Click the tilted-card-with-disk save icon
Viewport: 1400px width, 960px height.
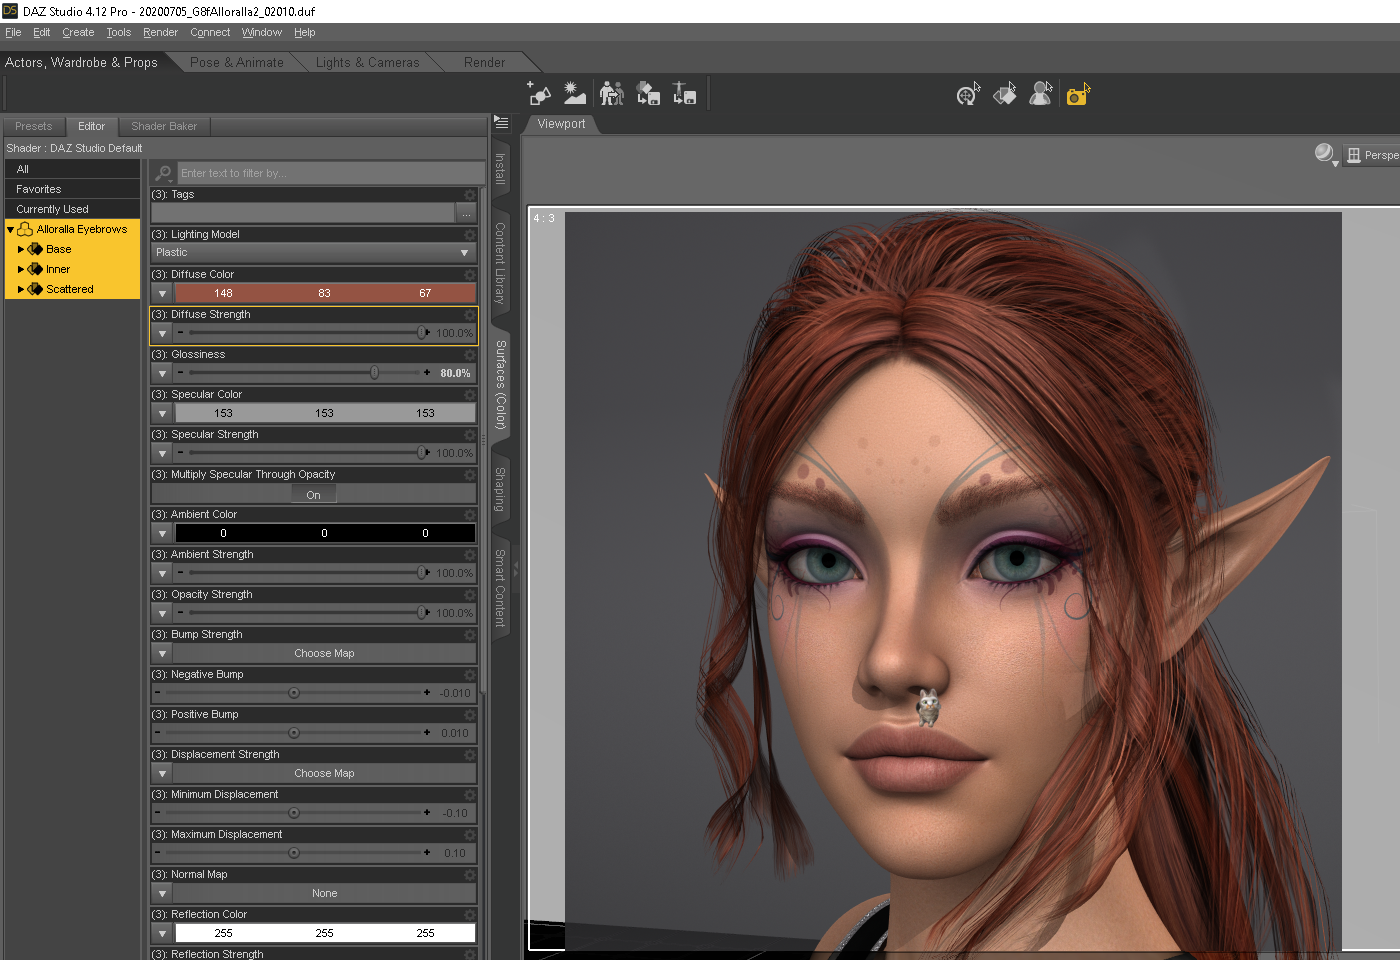[x=648, y=94]
